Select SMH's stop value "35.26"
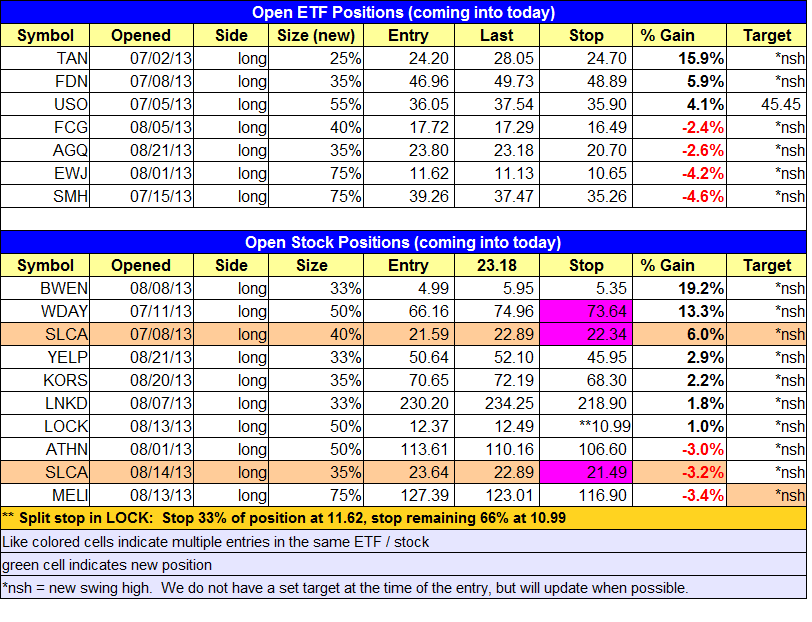The image size is (812, 622). 586,196
